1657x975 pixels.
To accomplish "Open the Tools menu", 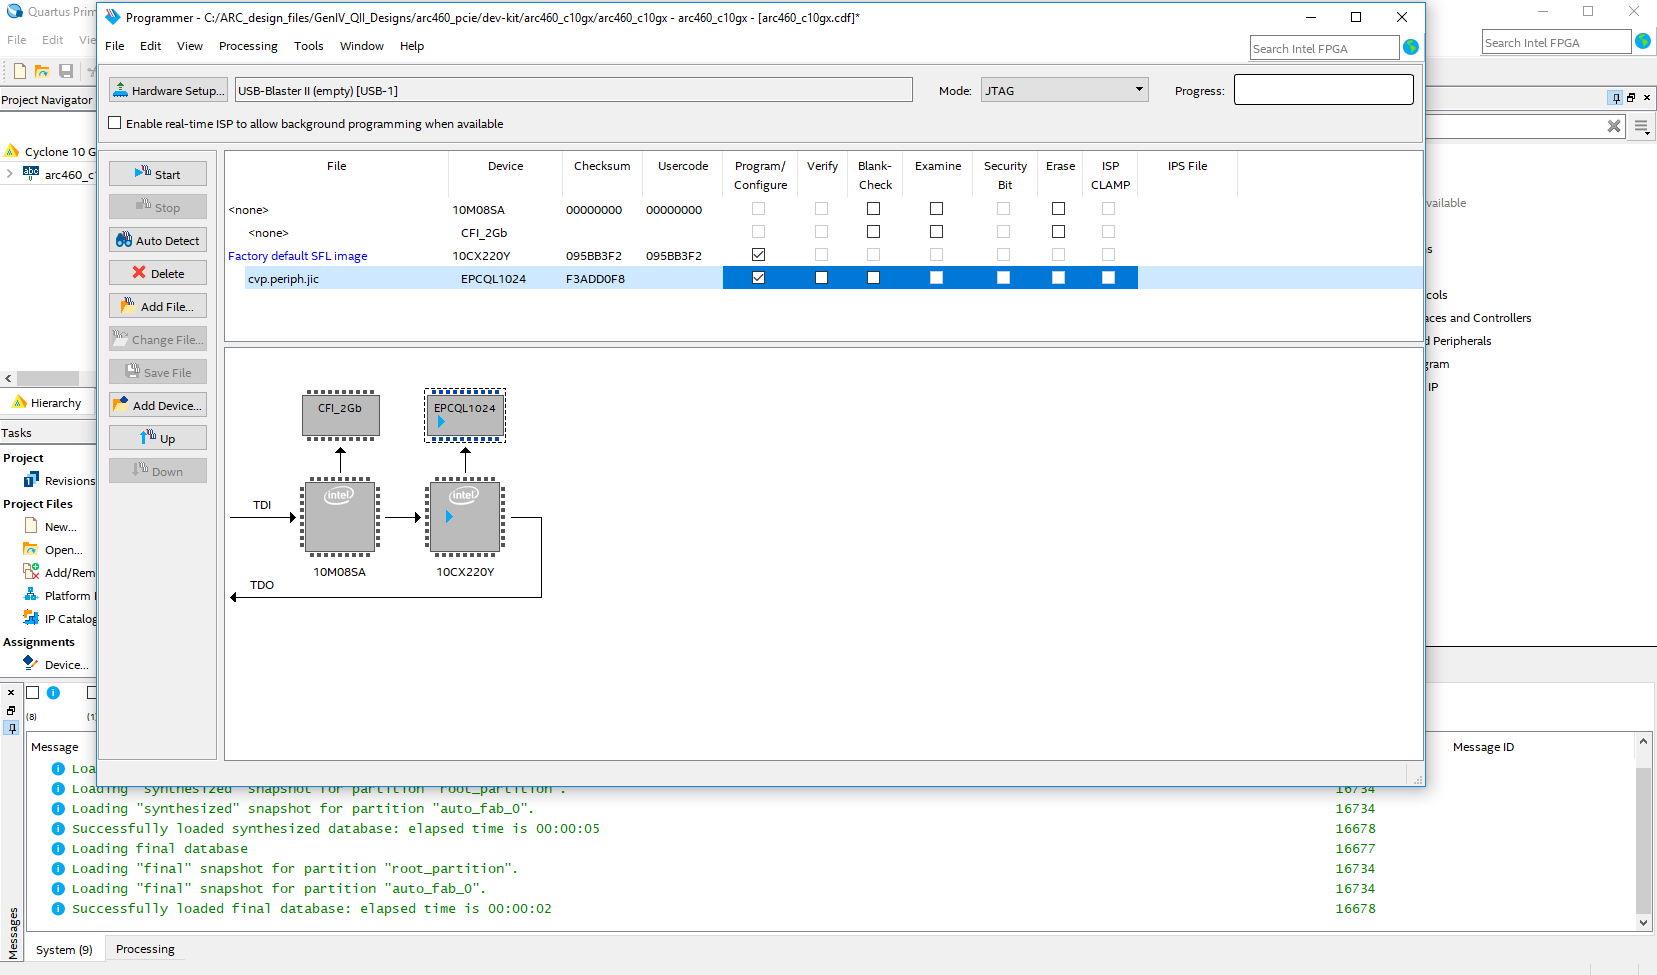I will (308, 46).
